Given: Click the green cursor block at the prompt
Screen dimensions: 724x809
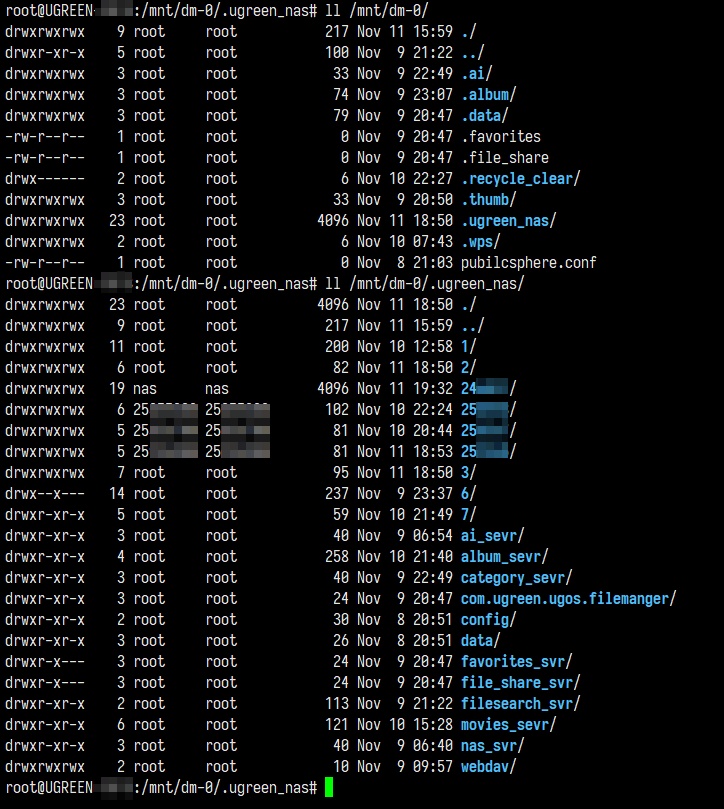Looking at the screenshot, I should click(329, 788).
